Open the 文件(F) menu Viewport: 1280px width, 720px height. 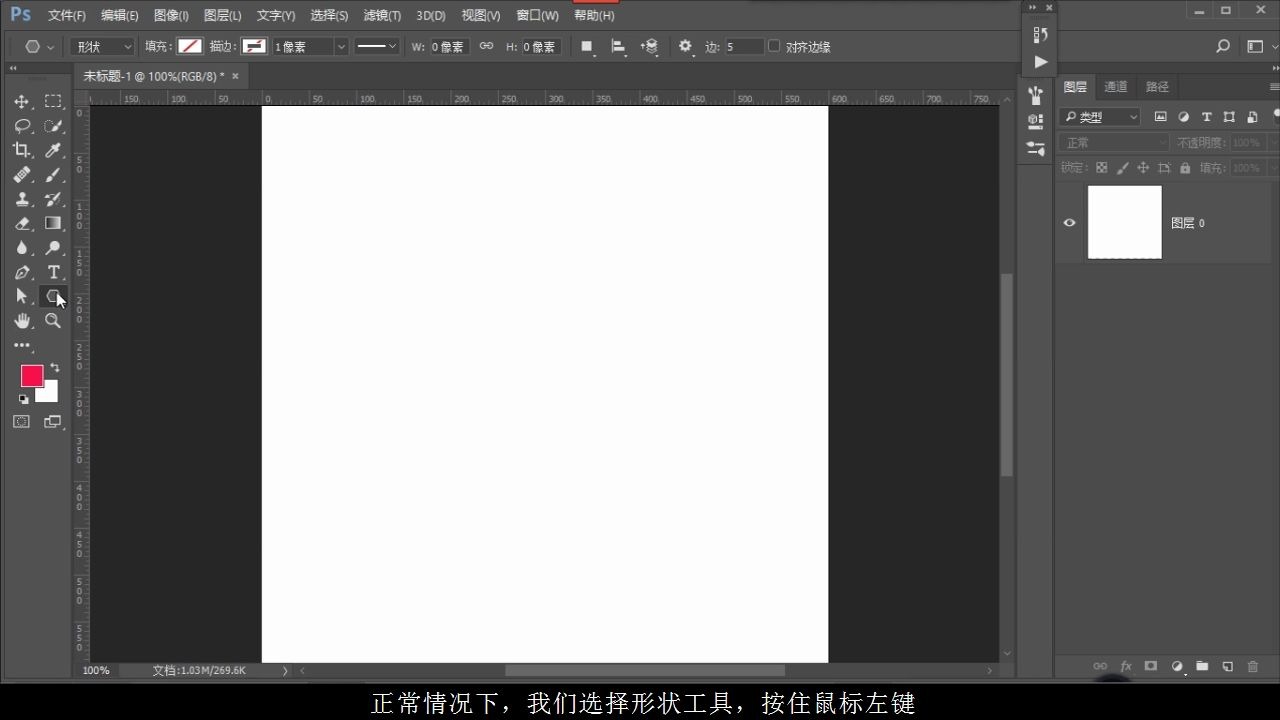tap(67, 15)
